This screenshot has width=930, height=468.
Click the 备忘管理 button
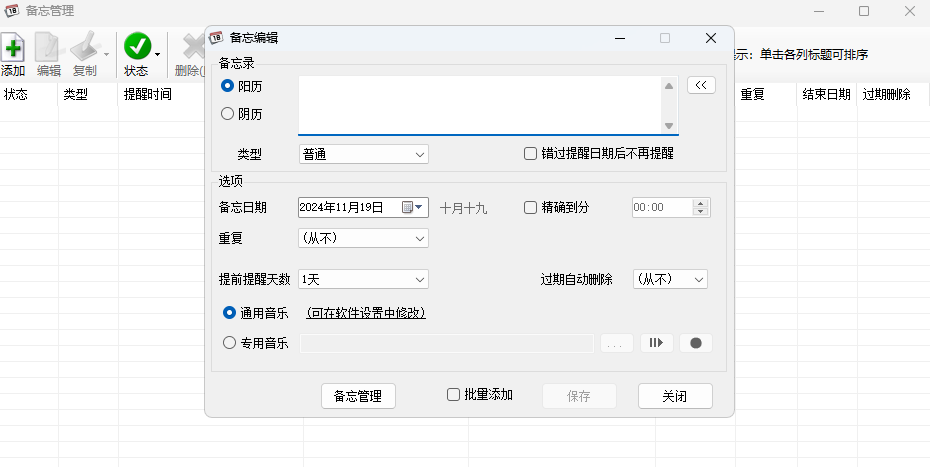pyautogui.click(x=358, y=396)
